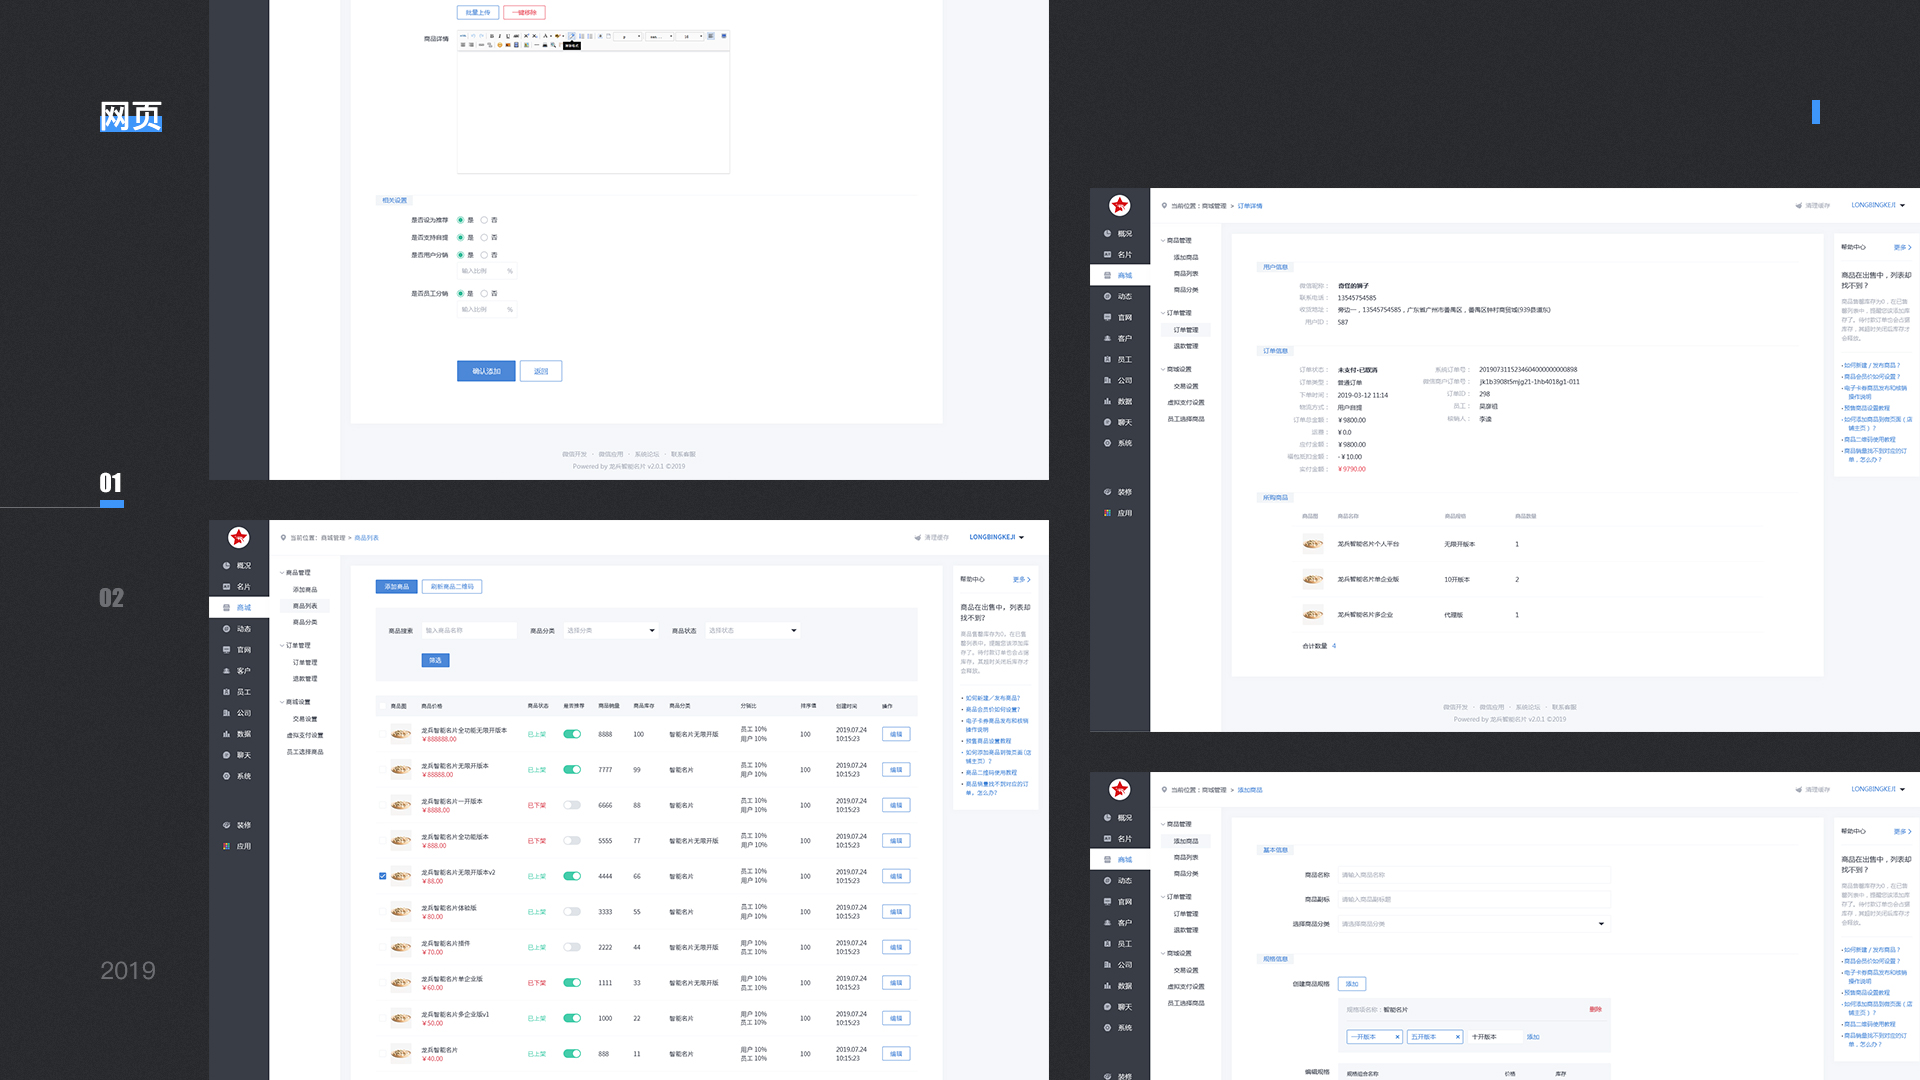Open 公司 company icon in product list page sidebar

pos(227,713)
